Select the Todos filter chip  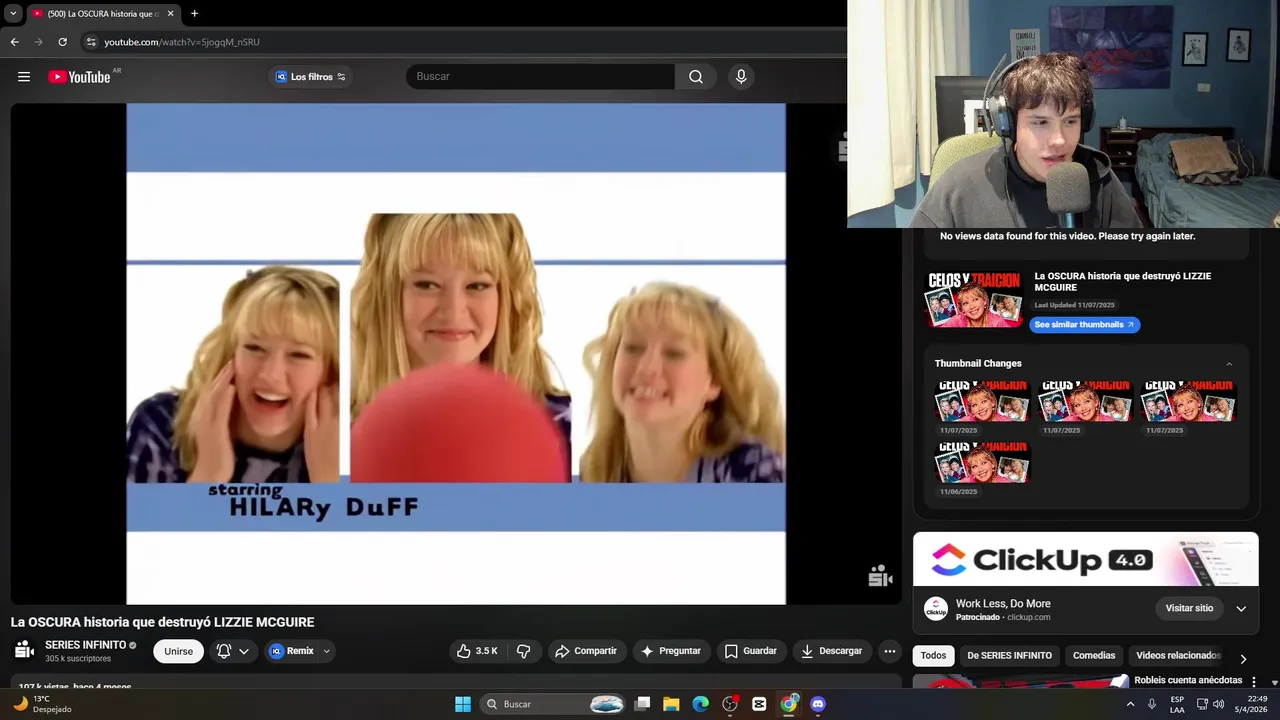[x=933, y=656]
